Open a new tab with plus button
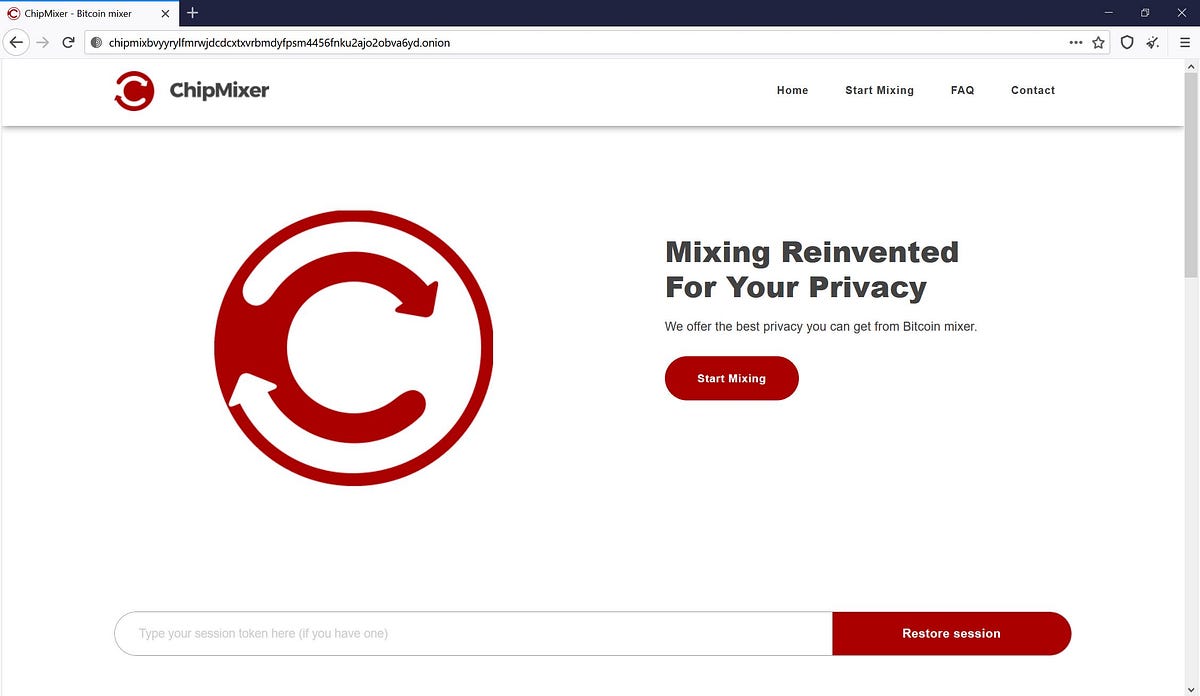1200x696 pixels. coord(193,13)
